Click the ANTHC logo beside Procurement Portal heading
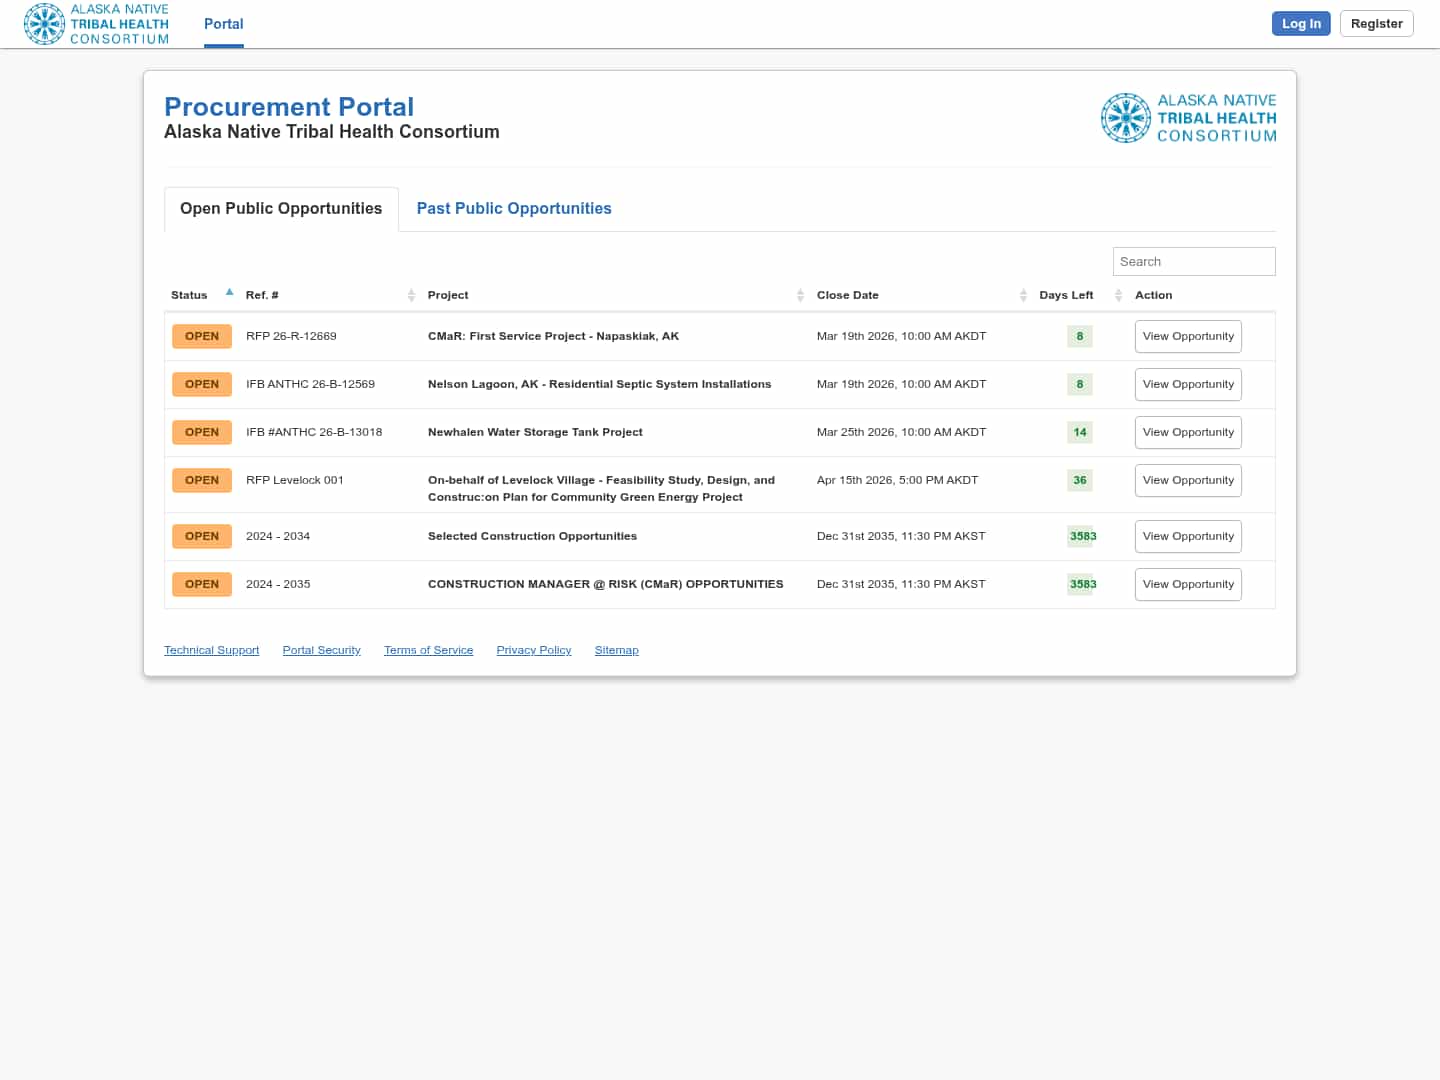The width and height of the screenshot is (1440, 1080). click(x=1188, y=118)
